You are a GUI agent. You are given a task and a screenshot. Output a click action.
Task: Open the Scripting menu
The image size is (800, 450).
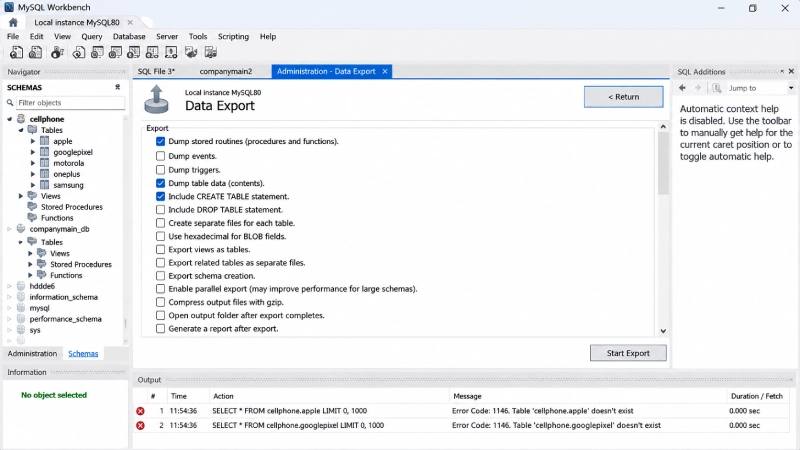point(233,37)
